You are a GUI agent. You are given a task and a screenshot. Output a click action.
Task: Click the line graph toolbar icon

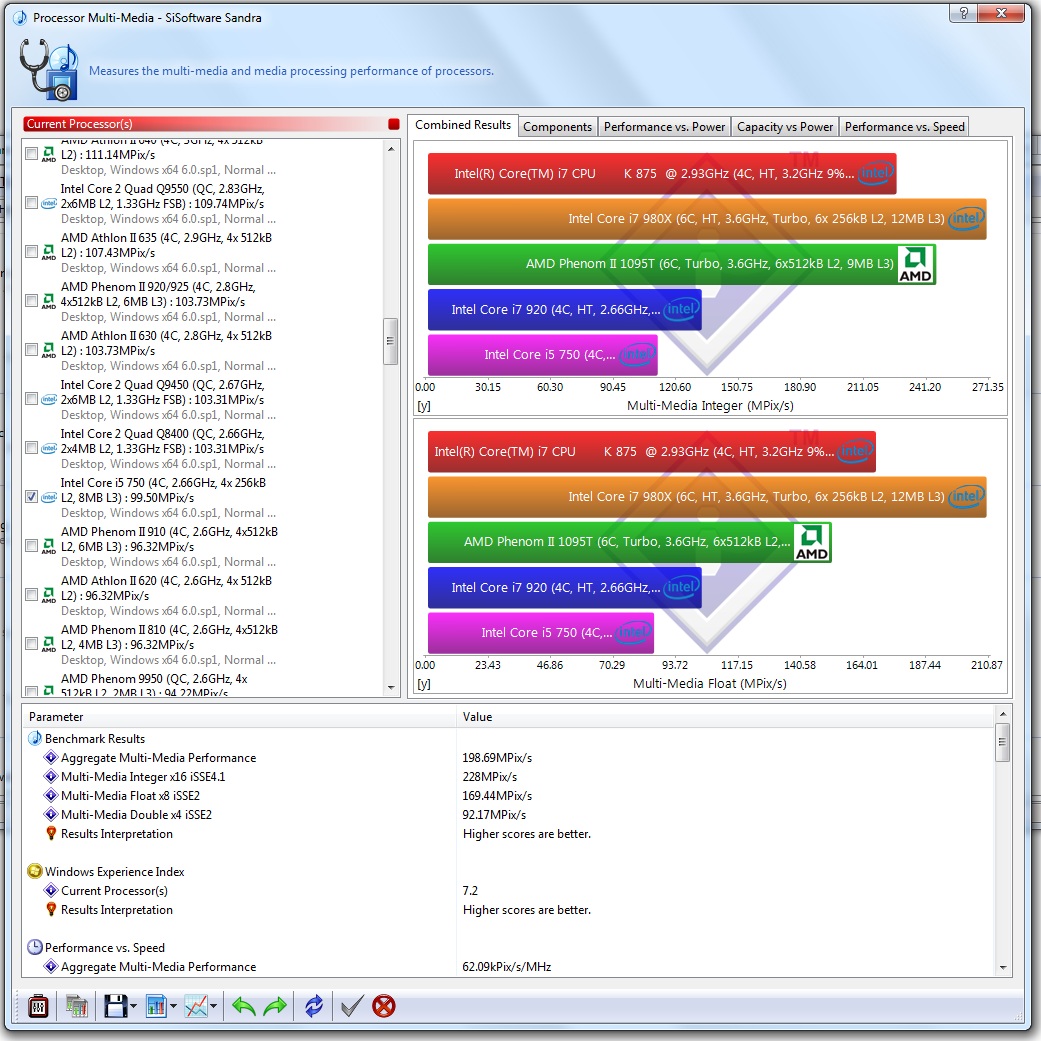[197, 1006]
